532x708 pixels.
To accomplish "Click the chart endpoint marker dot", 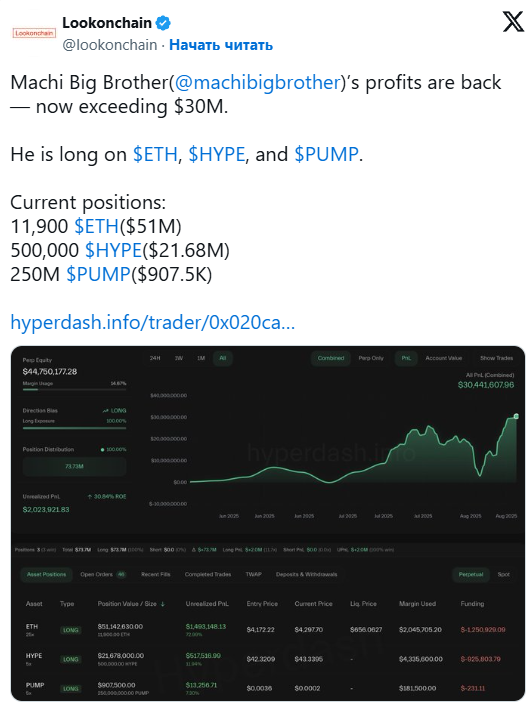I will click(x=516, y=416).
